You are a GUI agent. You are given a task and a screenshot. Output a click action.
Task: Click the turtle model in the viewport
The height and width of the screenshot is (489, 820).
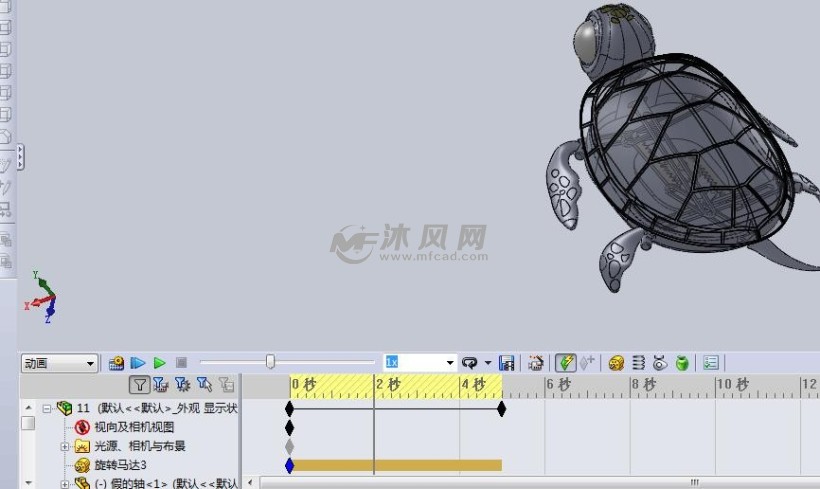click(x=684, y=152)
